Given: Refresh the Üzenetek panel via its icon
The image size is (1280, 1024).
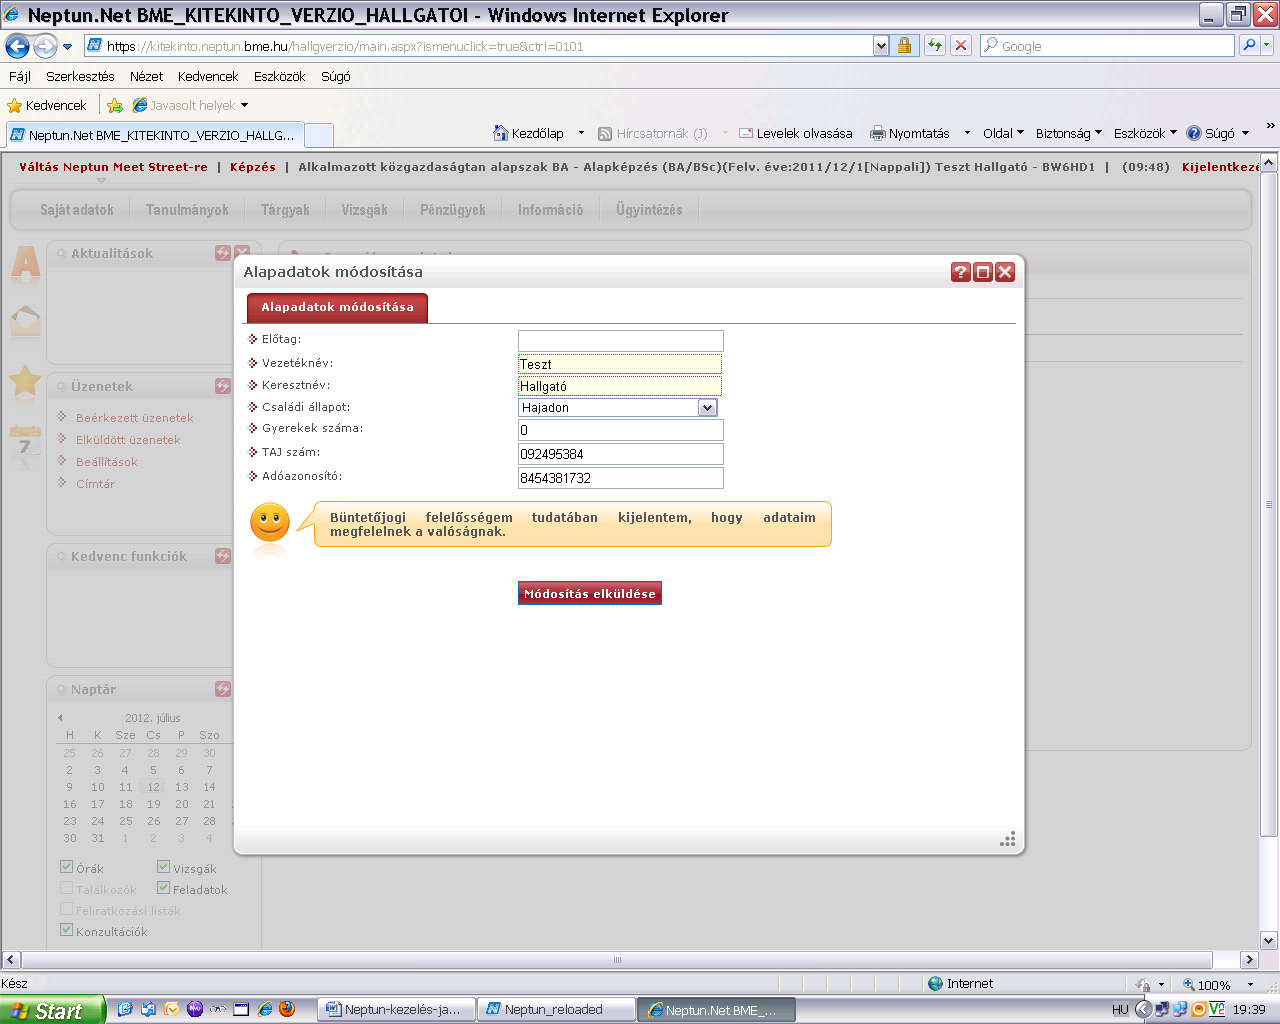Looking at the screenshot, I should [x=223, y=386].
